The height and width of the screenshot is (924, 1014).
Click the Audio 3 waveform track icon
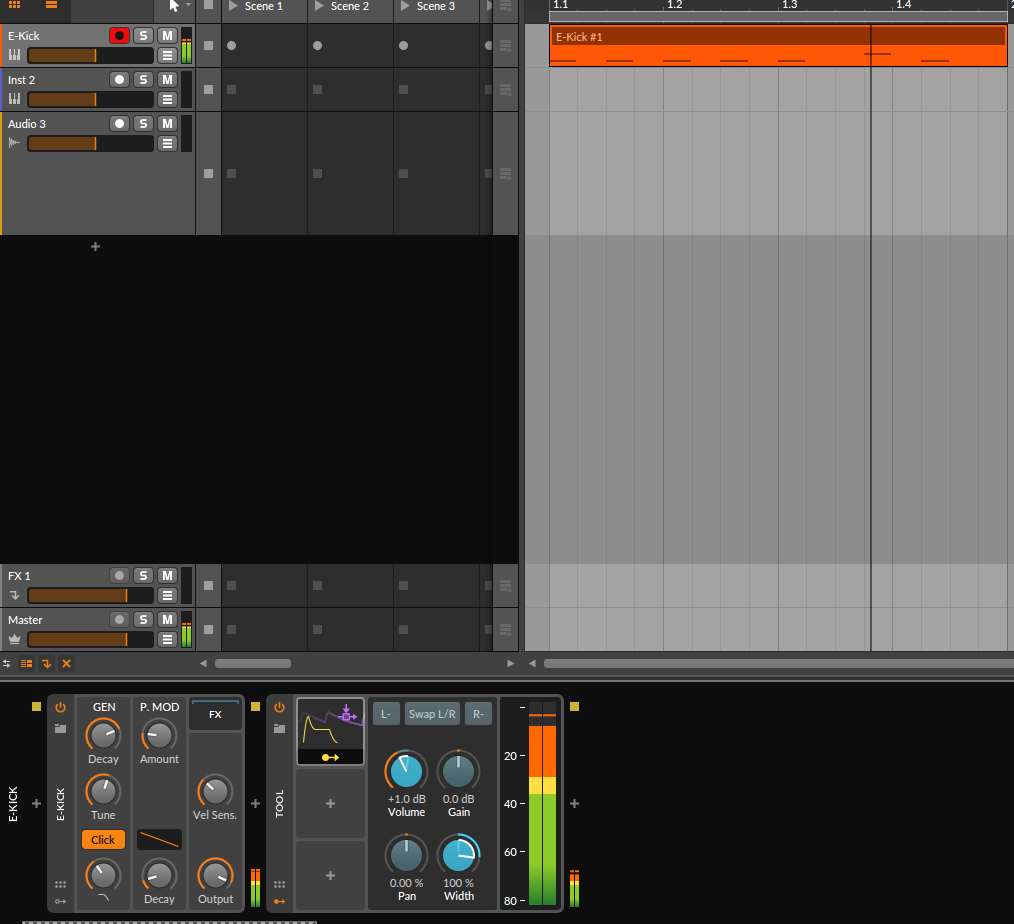click(14, 143)
